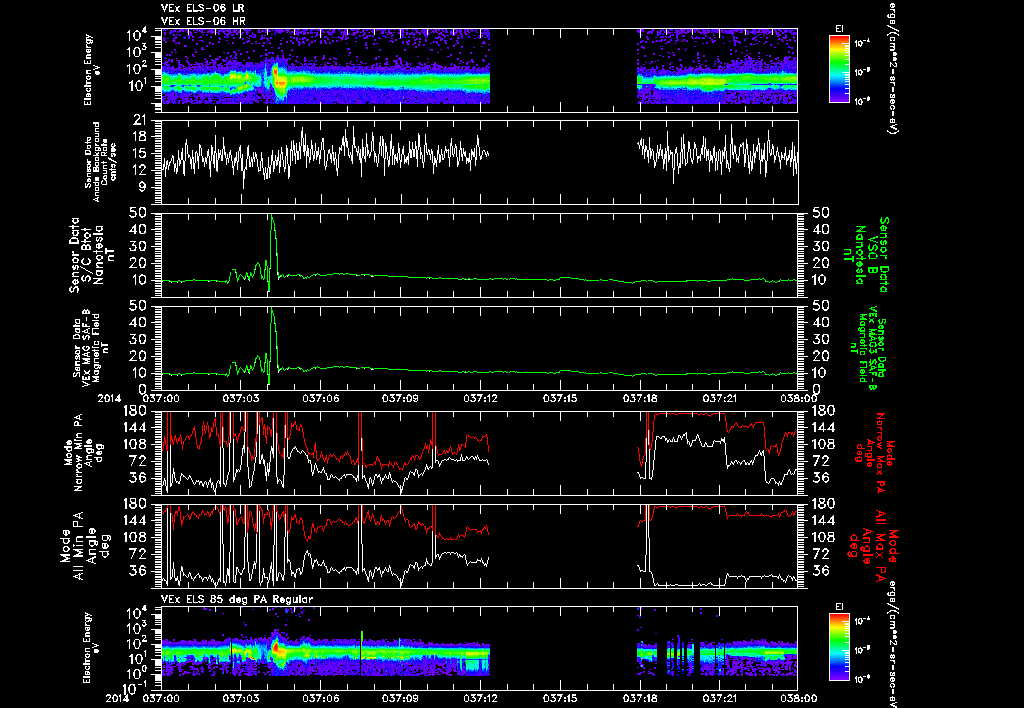Click the '12' tick on count rate axis
Image resolution: width=1024 pixels, height=708 pixels.
(140, 170)
